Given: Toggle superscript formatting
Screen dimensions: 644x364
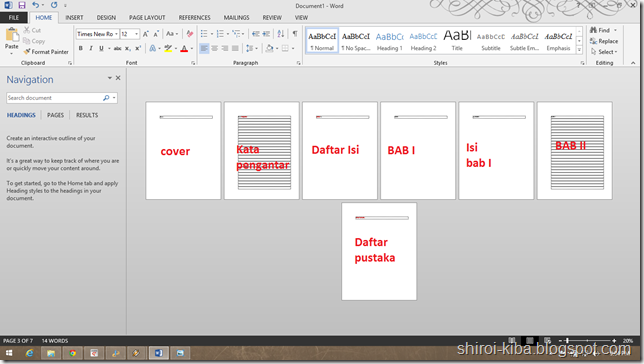Looking at the screenshot, I should [138, 48].
